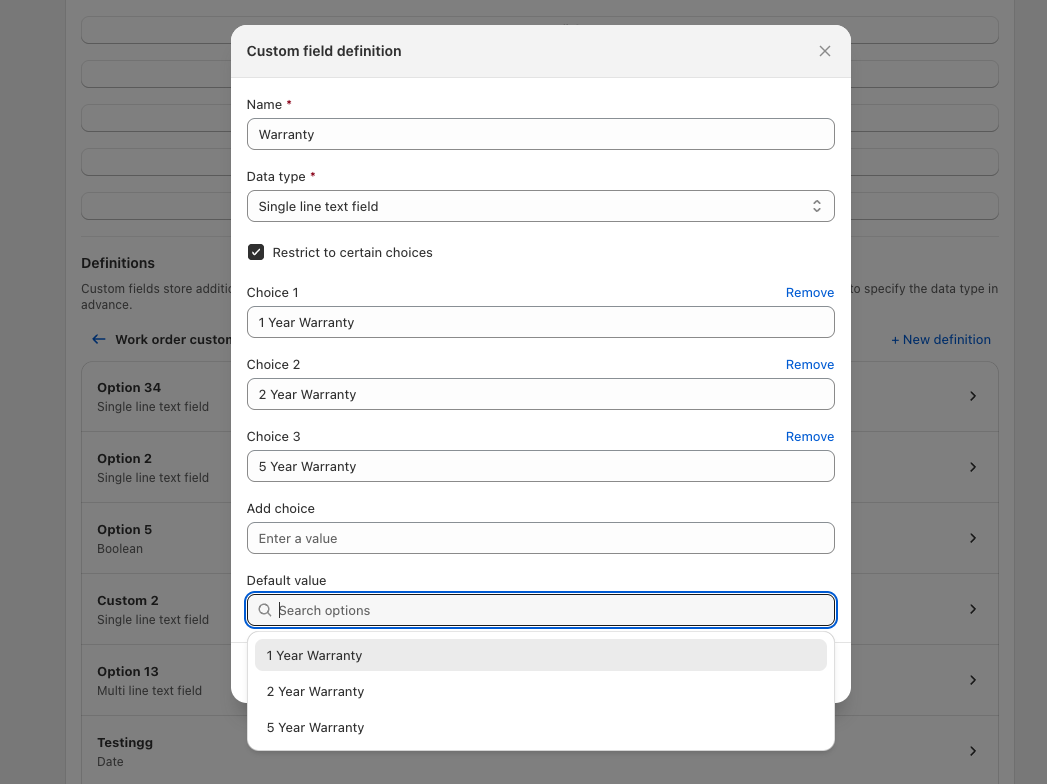The height and width of the screenshot is (784, 1047).
Task: Close the Custom field definition dialog
Action: coord(825,51)
